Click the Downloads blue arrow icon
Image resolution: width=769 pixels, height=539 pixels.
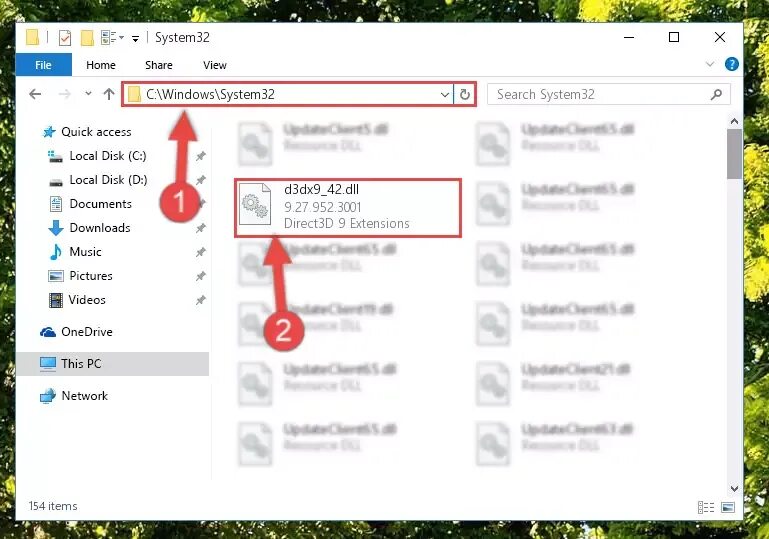pyautogui.click(x=55, y=228)
